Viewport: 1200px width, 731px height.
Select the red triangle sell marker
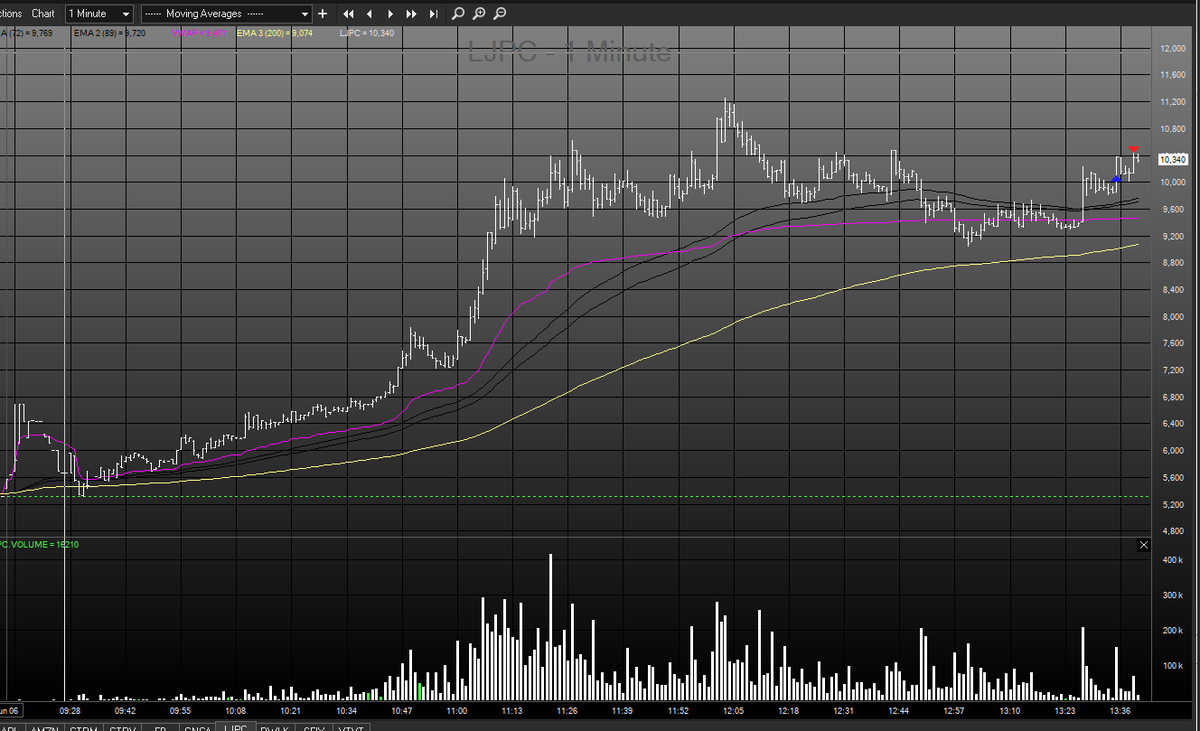click(x=1133, y=150)
